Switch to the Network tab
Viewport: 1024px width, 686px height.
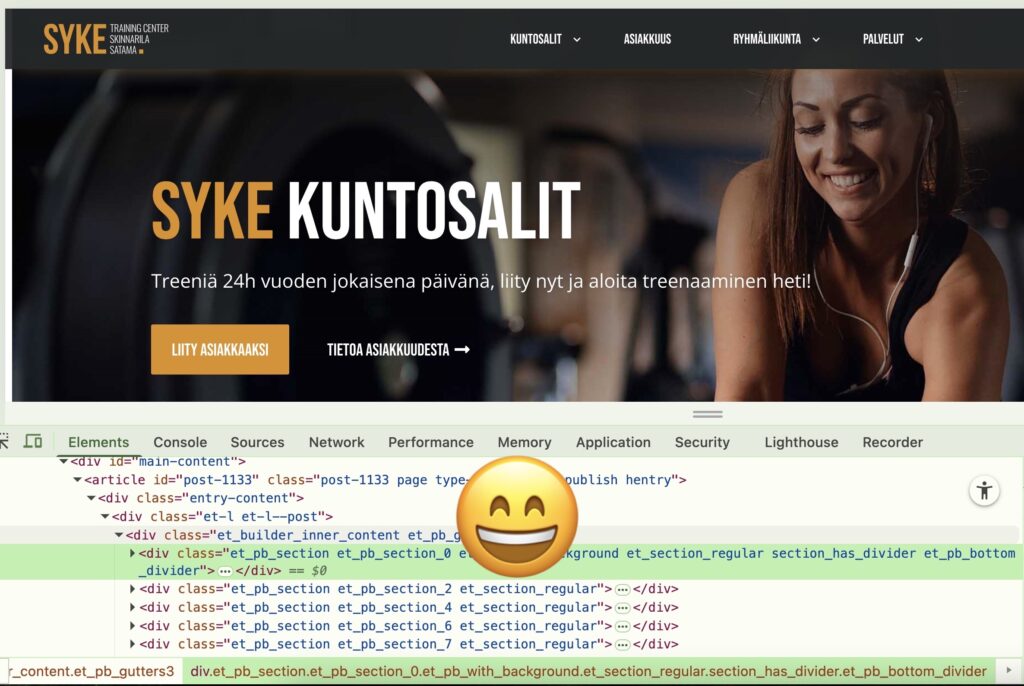pos(336,442)
